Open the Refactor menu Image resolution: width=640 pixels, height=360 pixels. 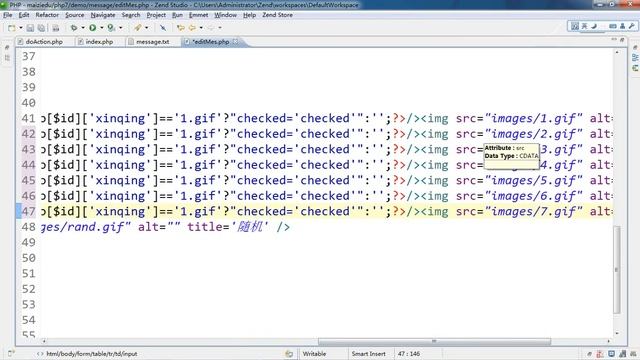47,15
